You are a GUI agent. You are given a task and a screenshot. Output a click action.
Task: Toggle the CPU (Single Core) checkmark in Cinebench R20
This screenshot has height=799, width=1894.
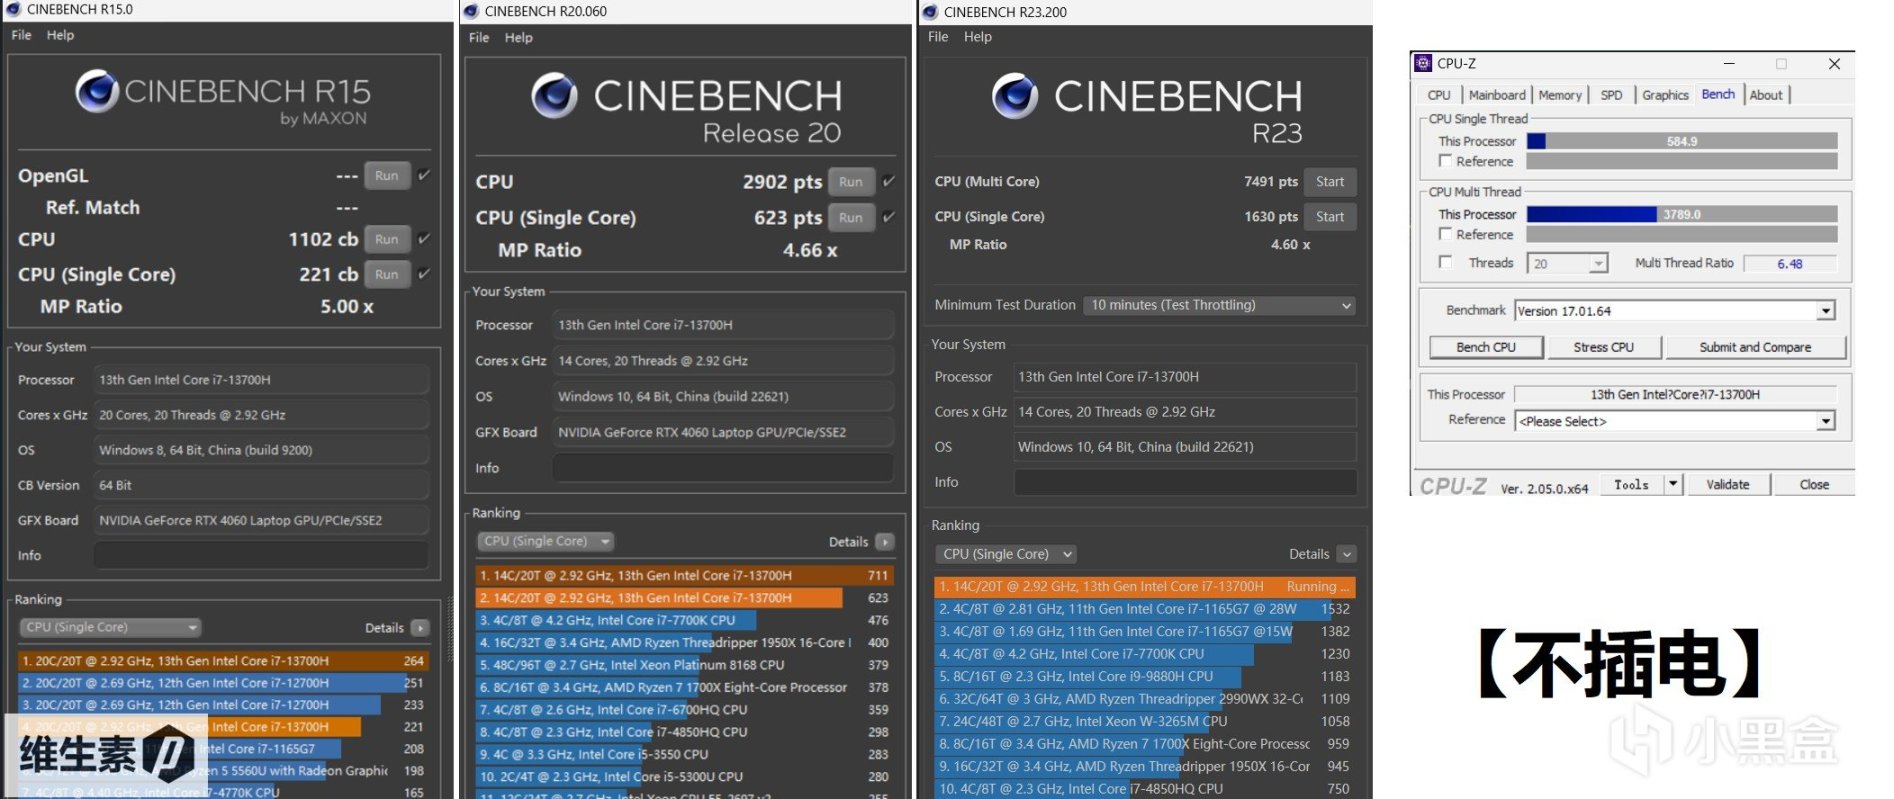tap(888, 217)
